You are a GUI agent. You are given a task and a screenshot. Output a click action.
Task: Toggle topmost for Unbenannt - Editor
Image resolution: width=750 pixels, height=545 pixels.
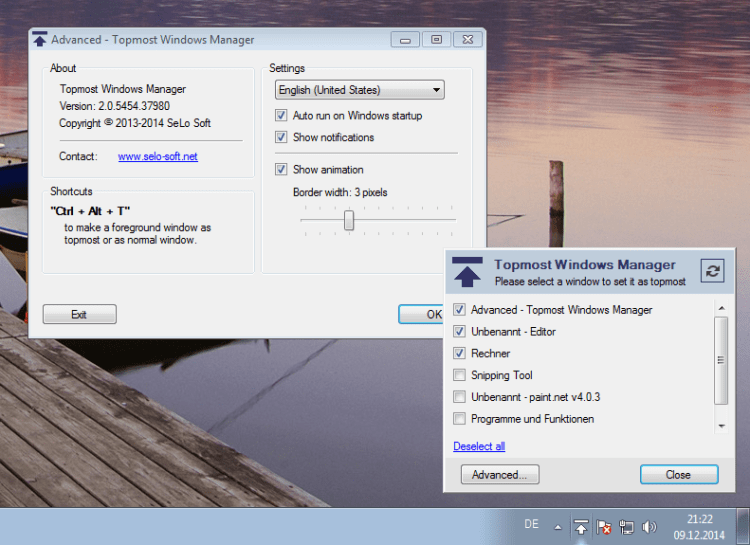pos(459,331)
